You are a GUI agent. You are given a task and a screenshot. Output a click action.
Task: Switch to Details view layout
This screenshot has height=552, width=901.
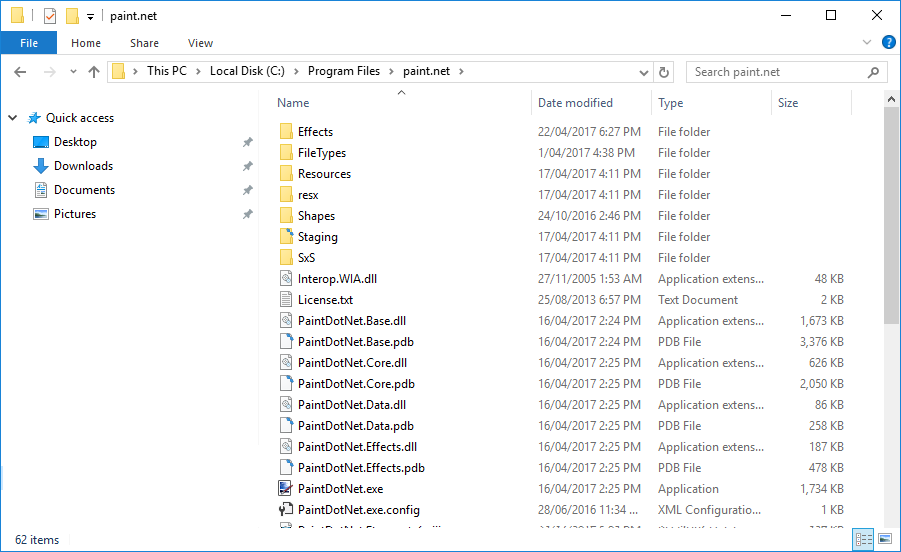click(863, 540)
